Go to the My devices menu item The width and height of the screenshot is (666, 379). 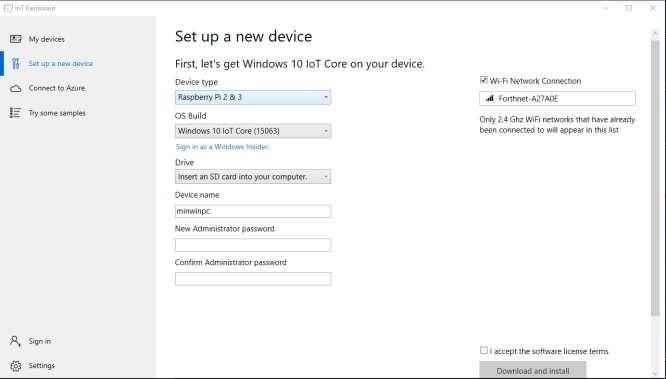(47, 39)
